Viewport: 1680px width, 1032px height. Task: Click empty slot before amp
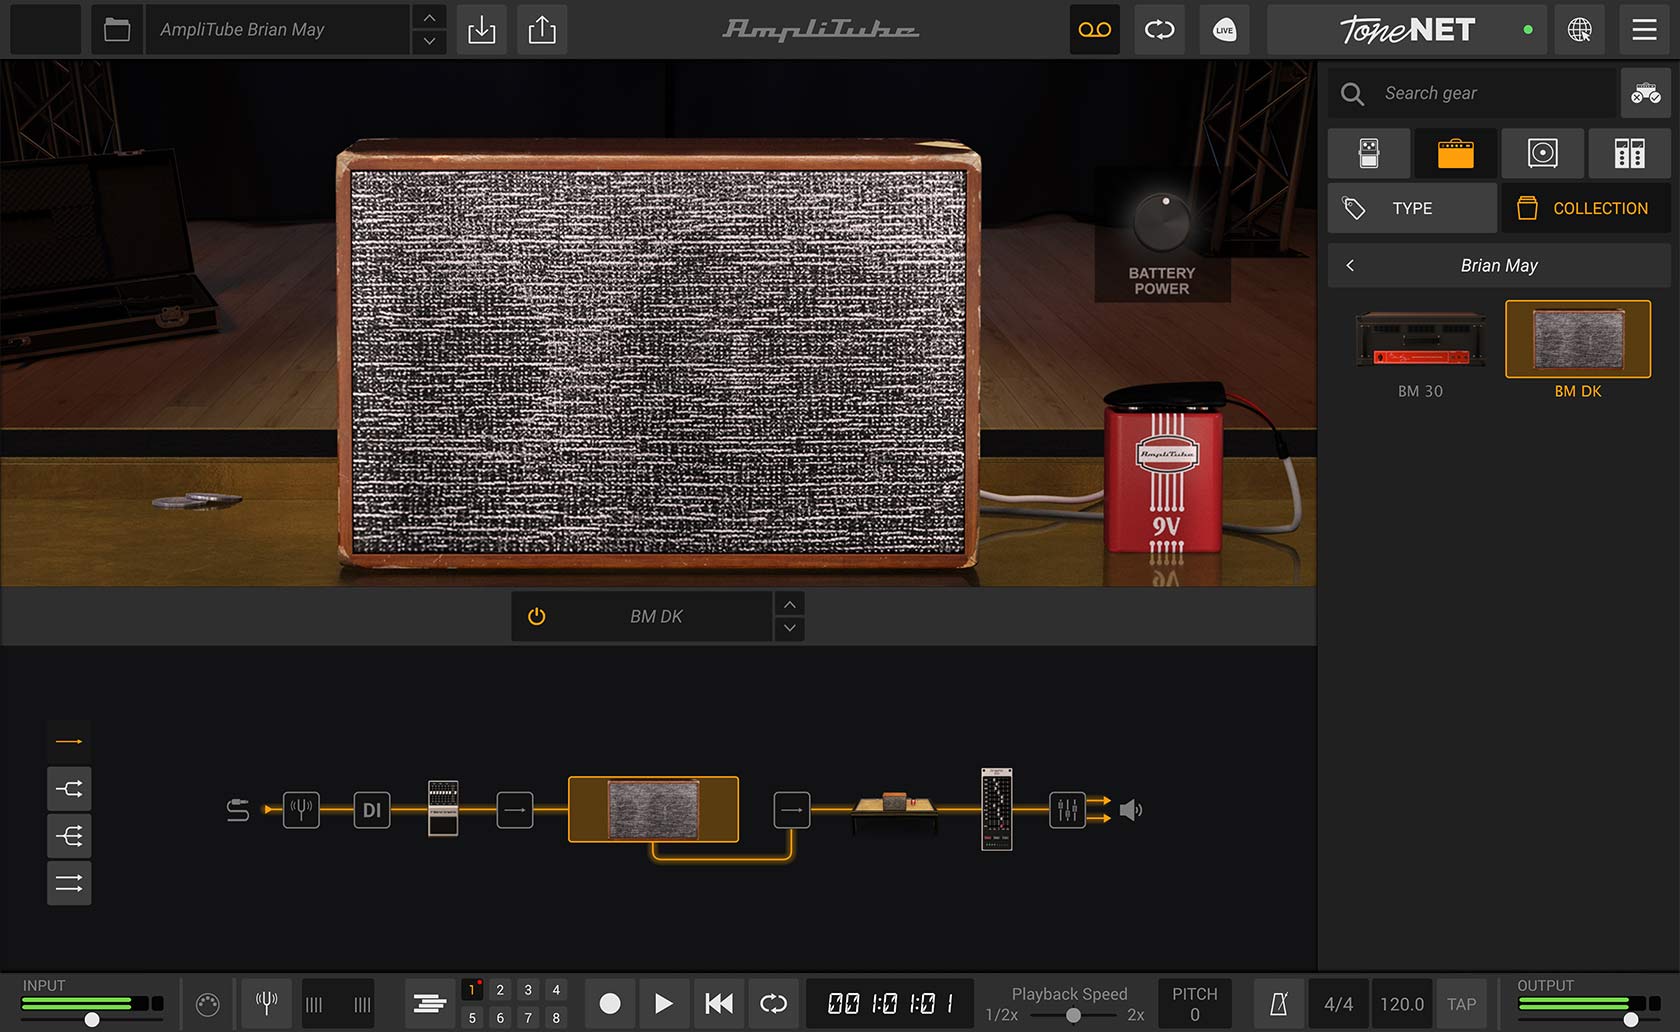pyautogui.click(x=515, y=810)
